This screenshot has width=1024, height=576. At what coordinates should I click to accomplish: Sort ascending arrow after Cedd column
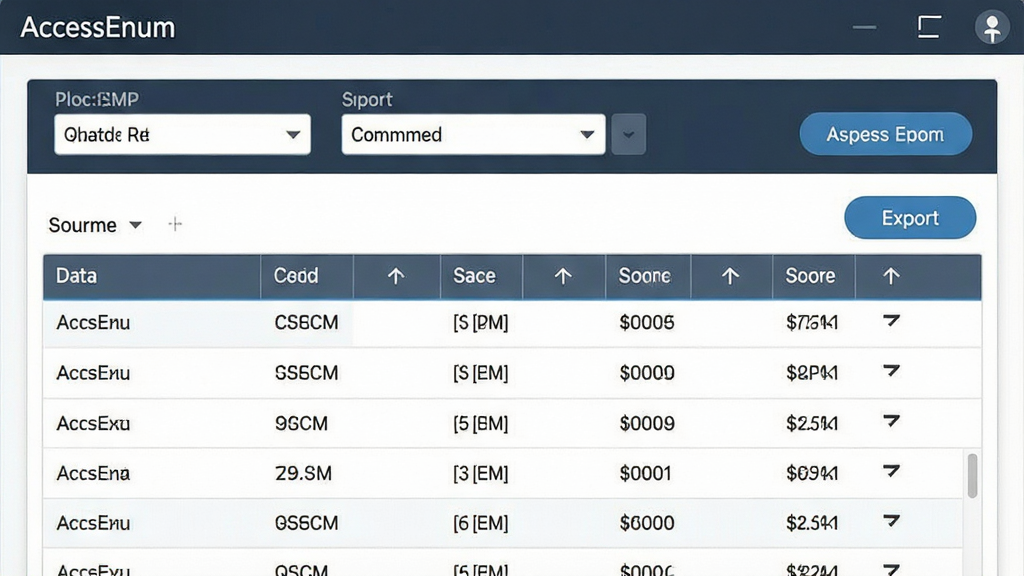(x=396, y=276)
